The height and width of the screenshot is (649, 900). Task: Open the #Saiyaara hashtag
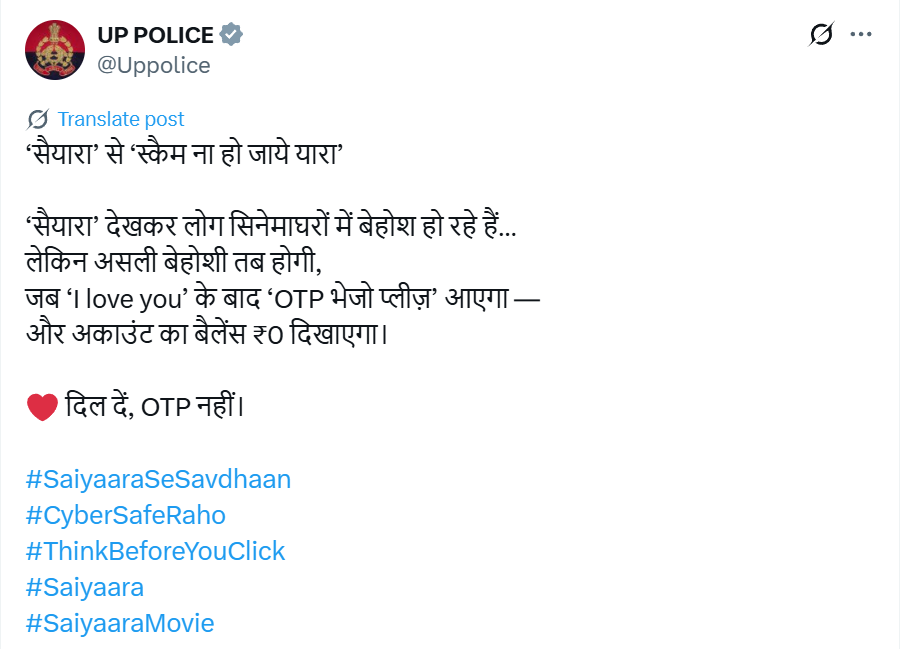tap(85, 587)
